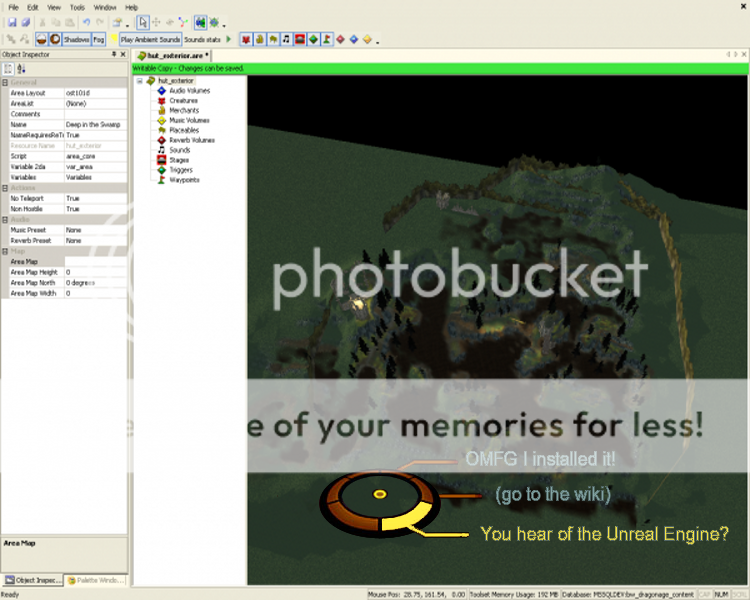The width and height of the screenshot is (750, 600).
Task: Open the dropdown arrow beside gear icon
Action: (x=224, y=25)
